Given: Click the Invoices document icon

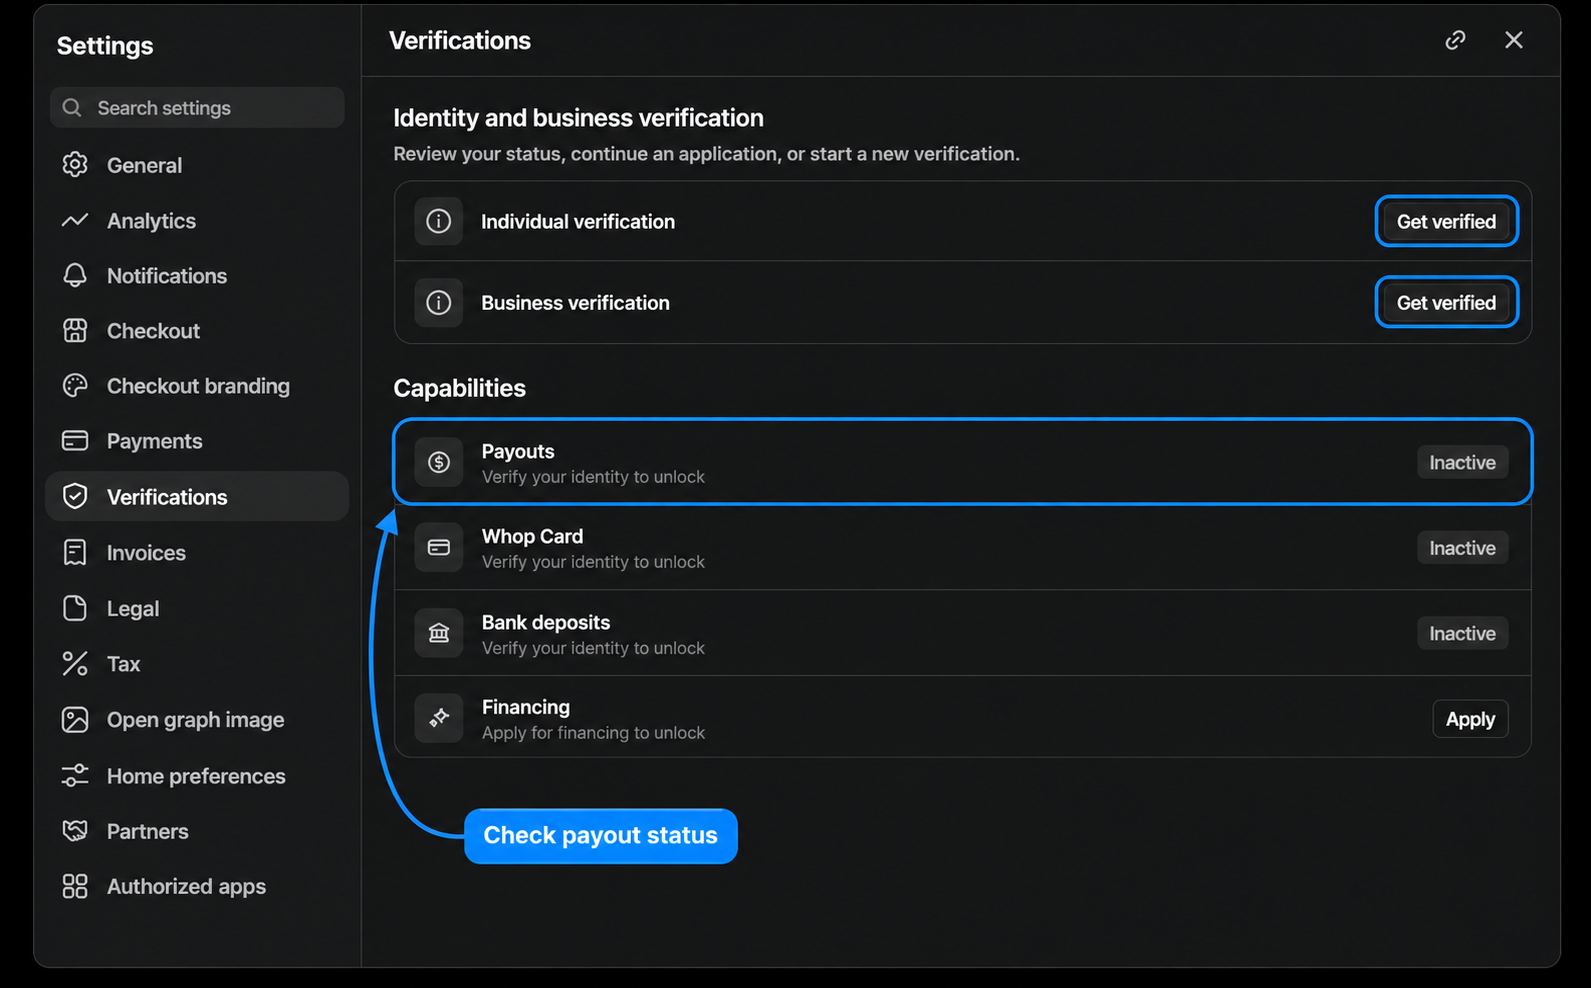Looking at the screenshot, I should click(x=75, y=552).
